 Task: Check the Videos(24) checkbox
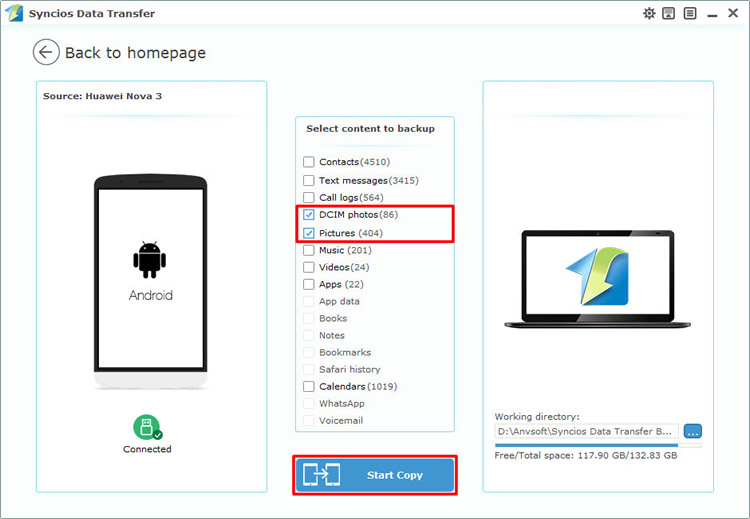pyautogui.click(x=309, y=267)
